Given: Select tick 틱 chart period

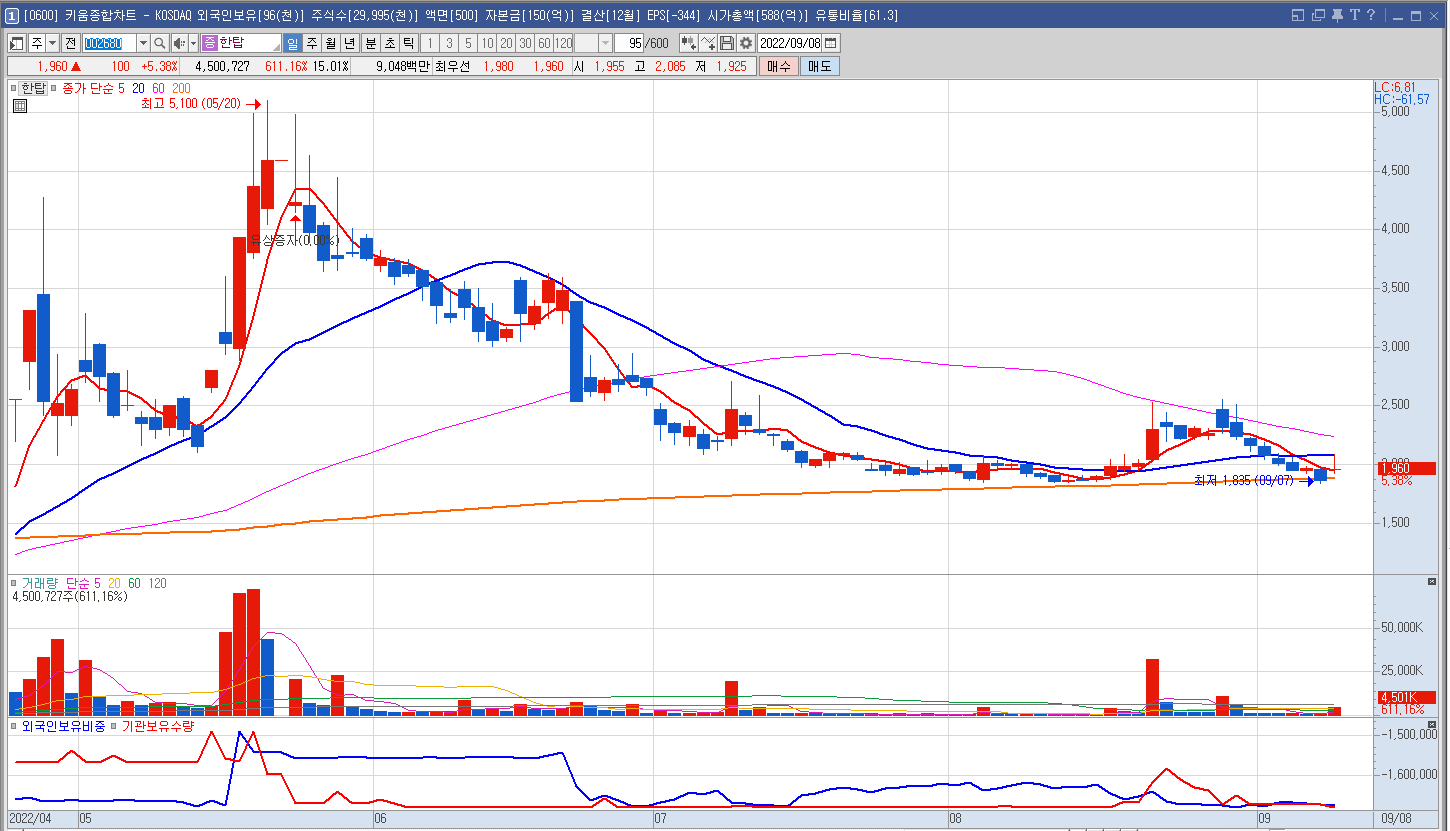Looking at the screenshot, I should tap(409, 43).
